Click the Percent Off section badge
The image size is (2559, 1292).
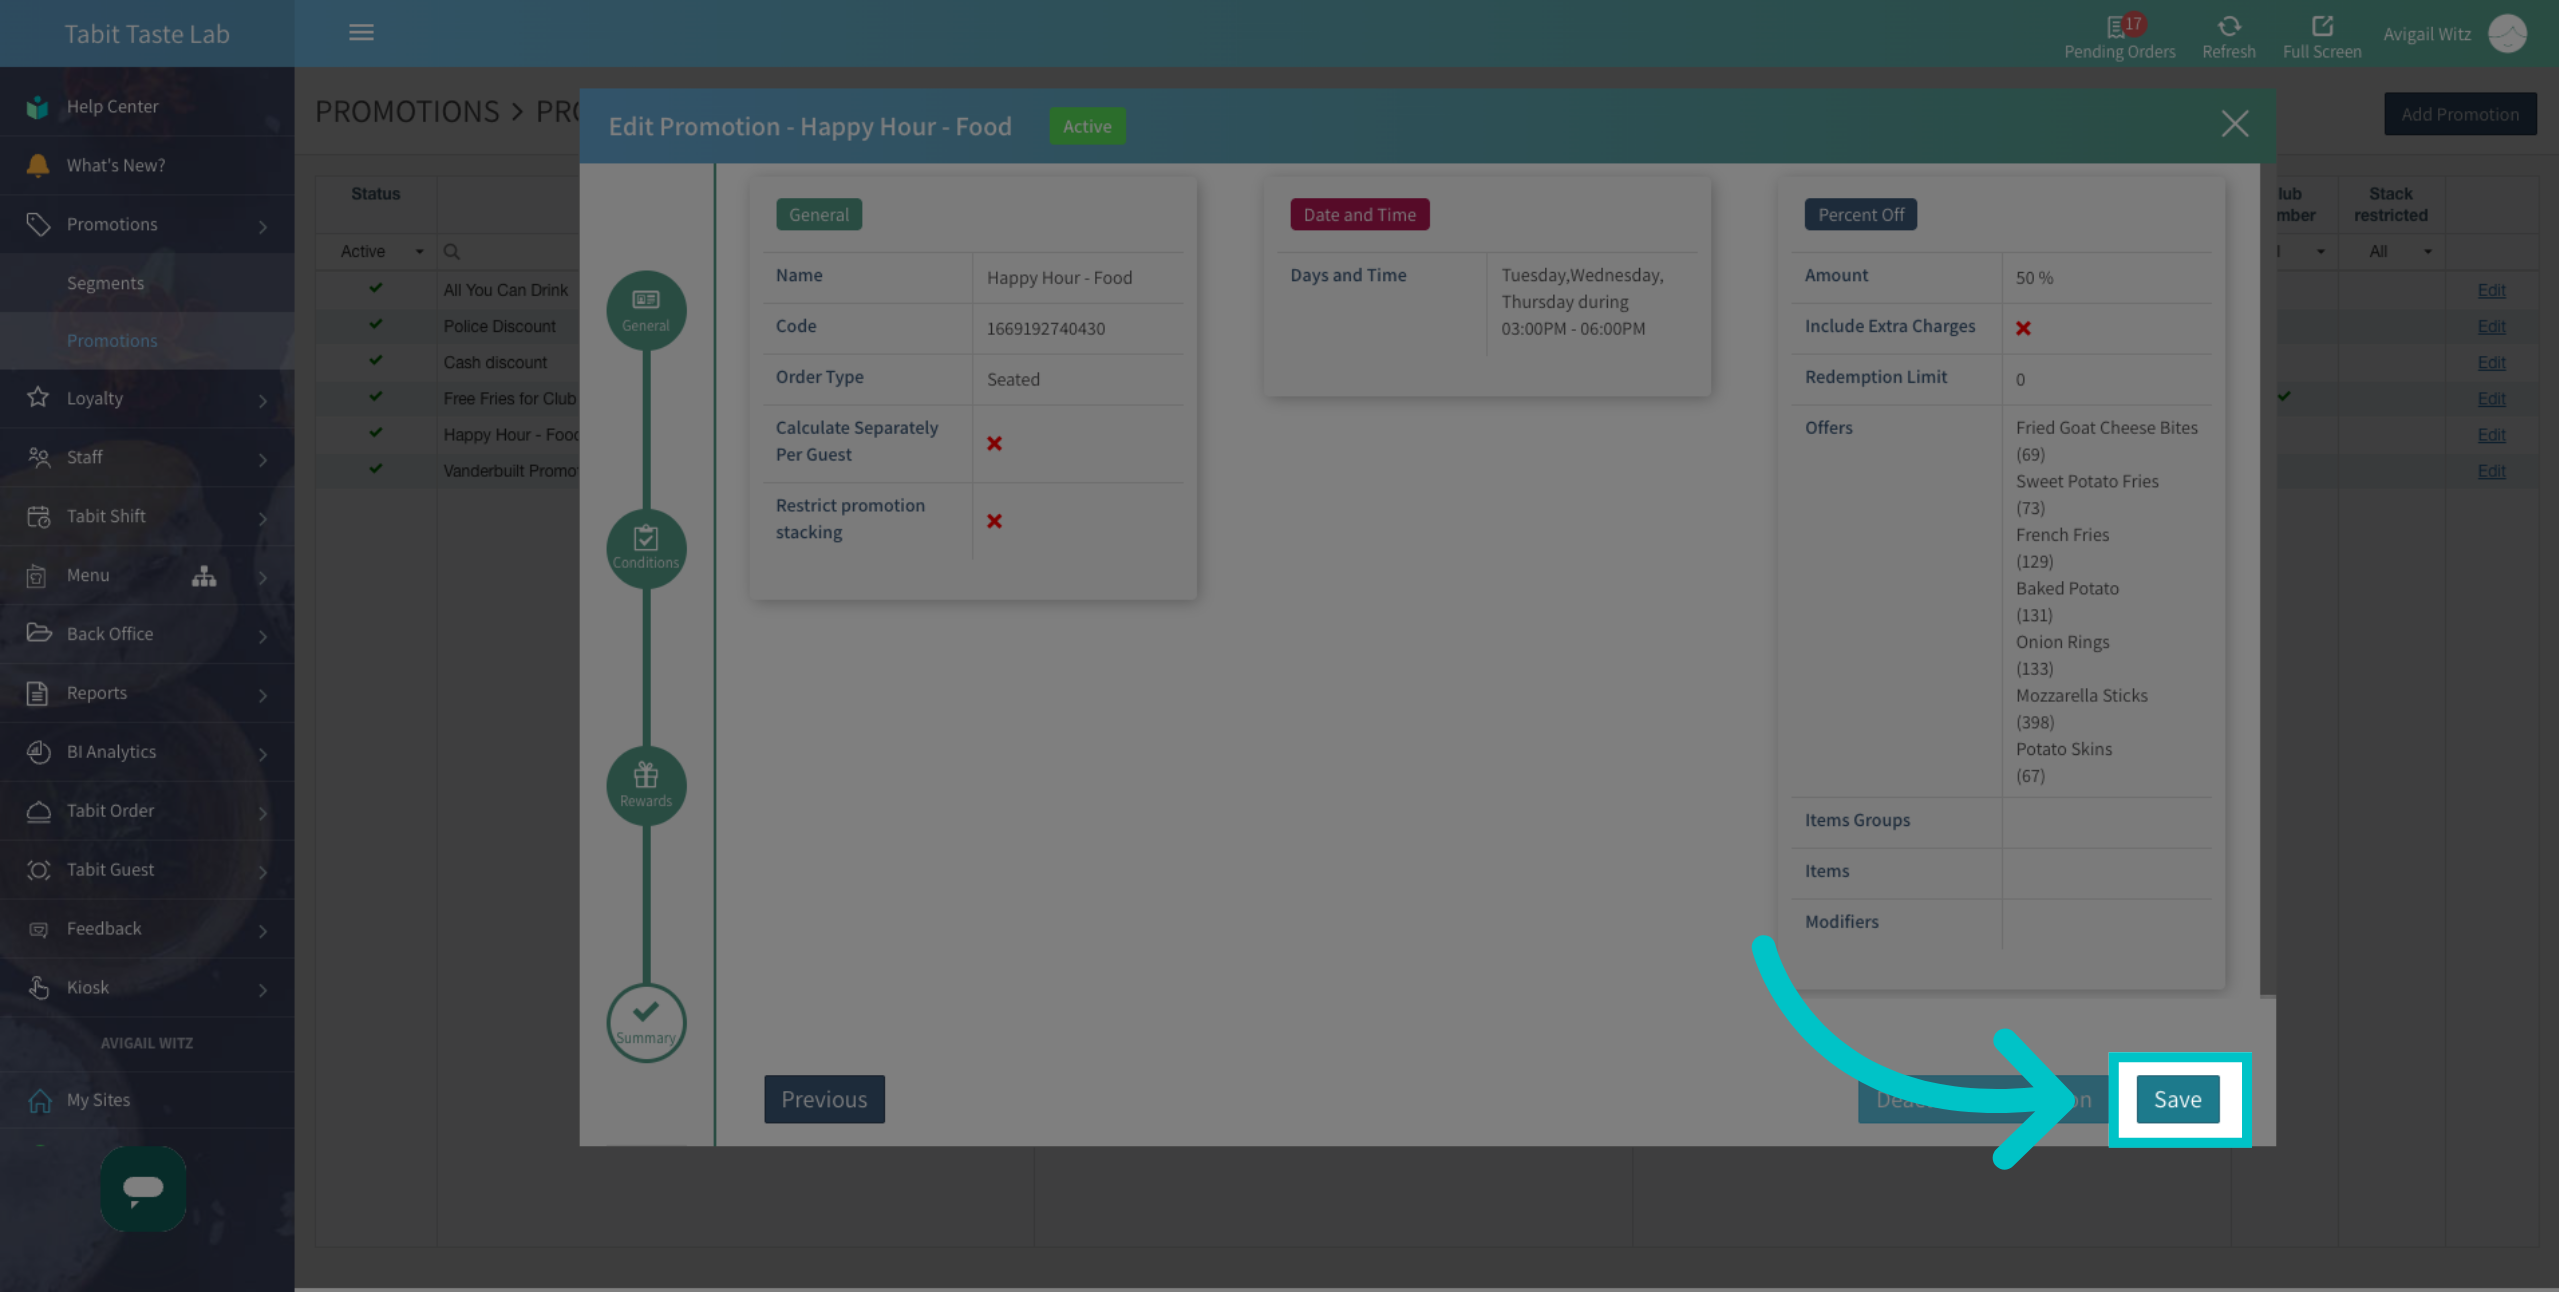[1860, 214]
